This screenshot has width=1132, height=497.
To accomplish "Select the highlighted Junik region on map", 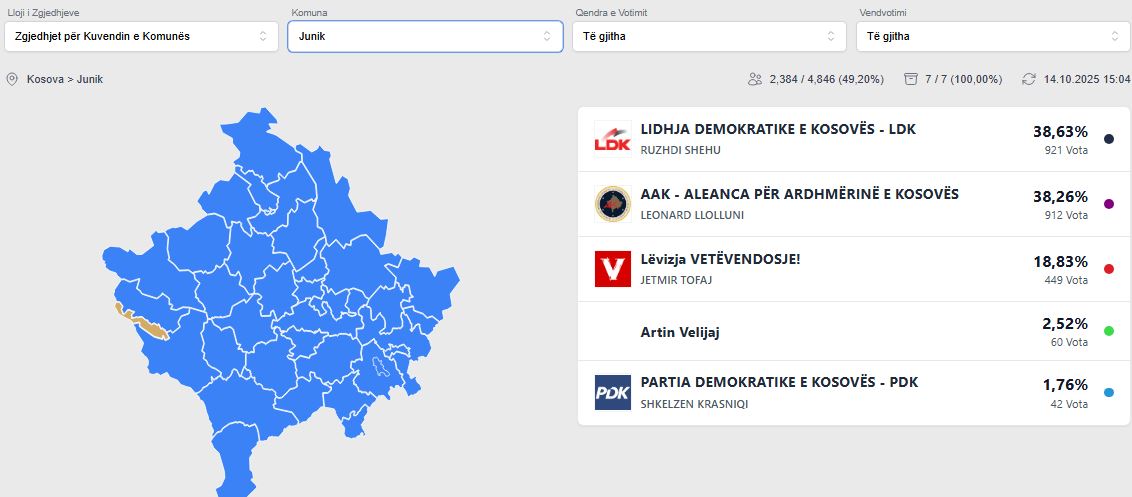I will [148, 325].
